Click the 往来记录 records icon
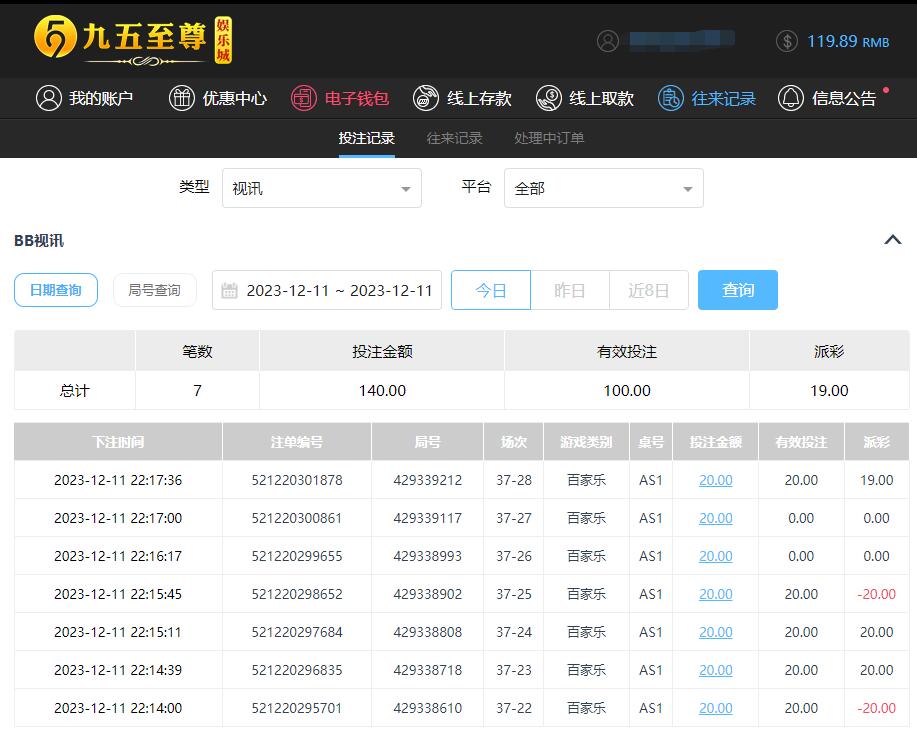Viewport: 917px width, 735px height. click(x=670, y=98)
